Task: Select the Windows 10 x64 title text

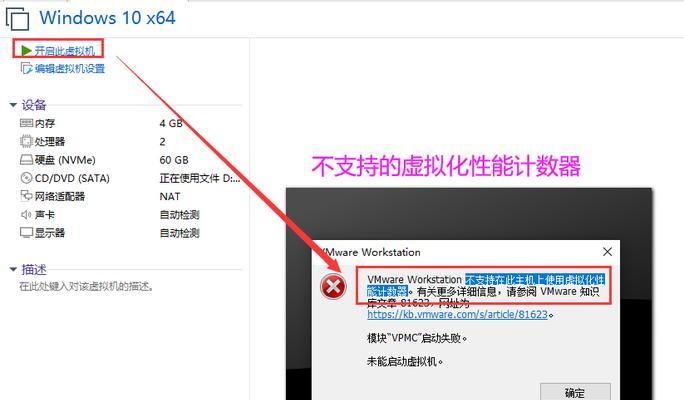Action: pos(107,18)
